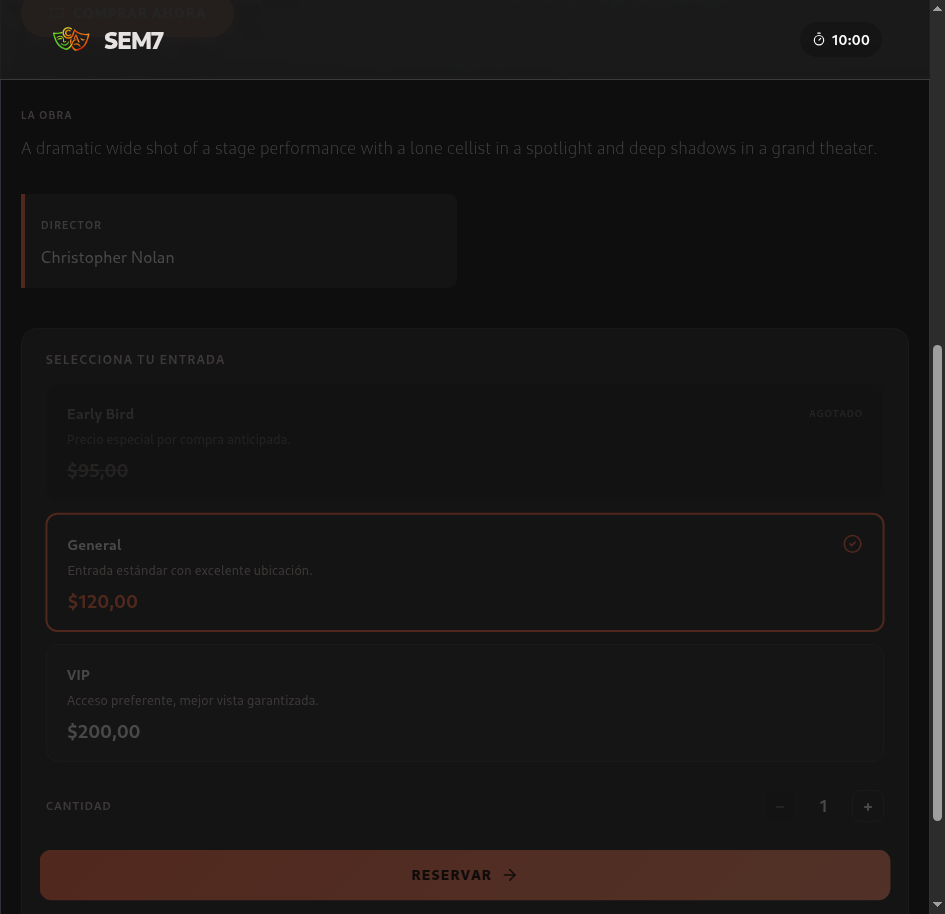The image size is (945, 914).
Task: Click the Reservar button label
Action: (451, 875)
